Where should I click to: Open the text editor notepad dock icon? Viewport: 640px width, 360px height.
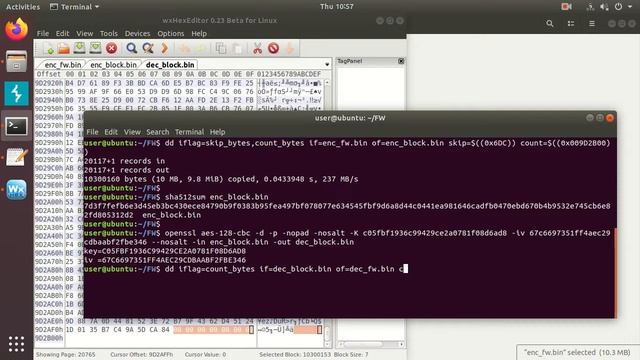16,158
